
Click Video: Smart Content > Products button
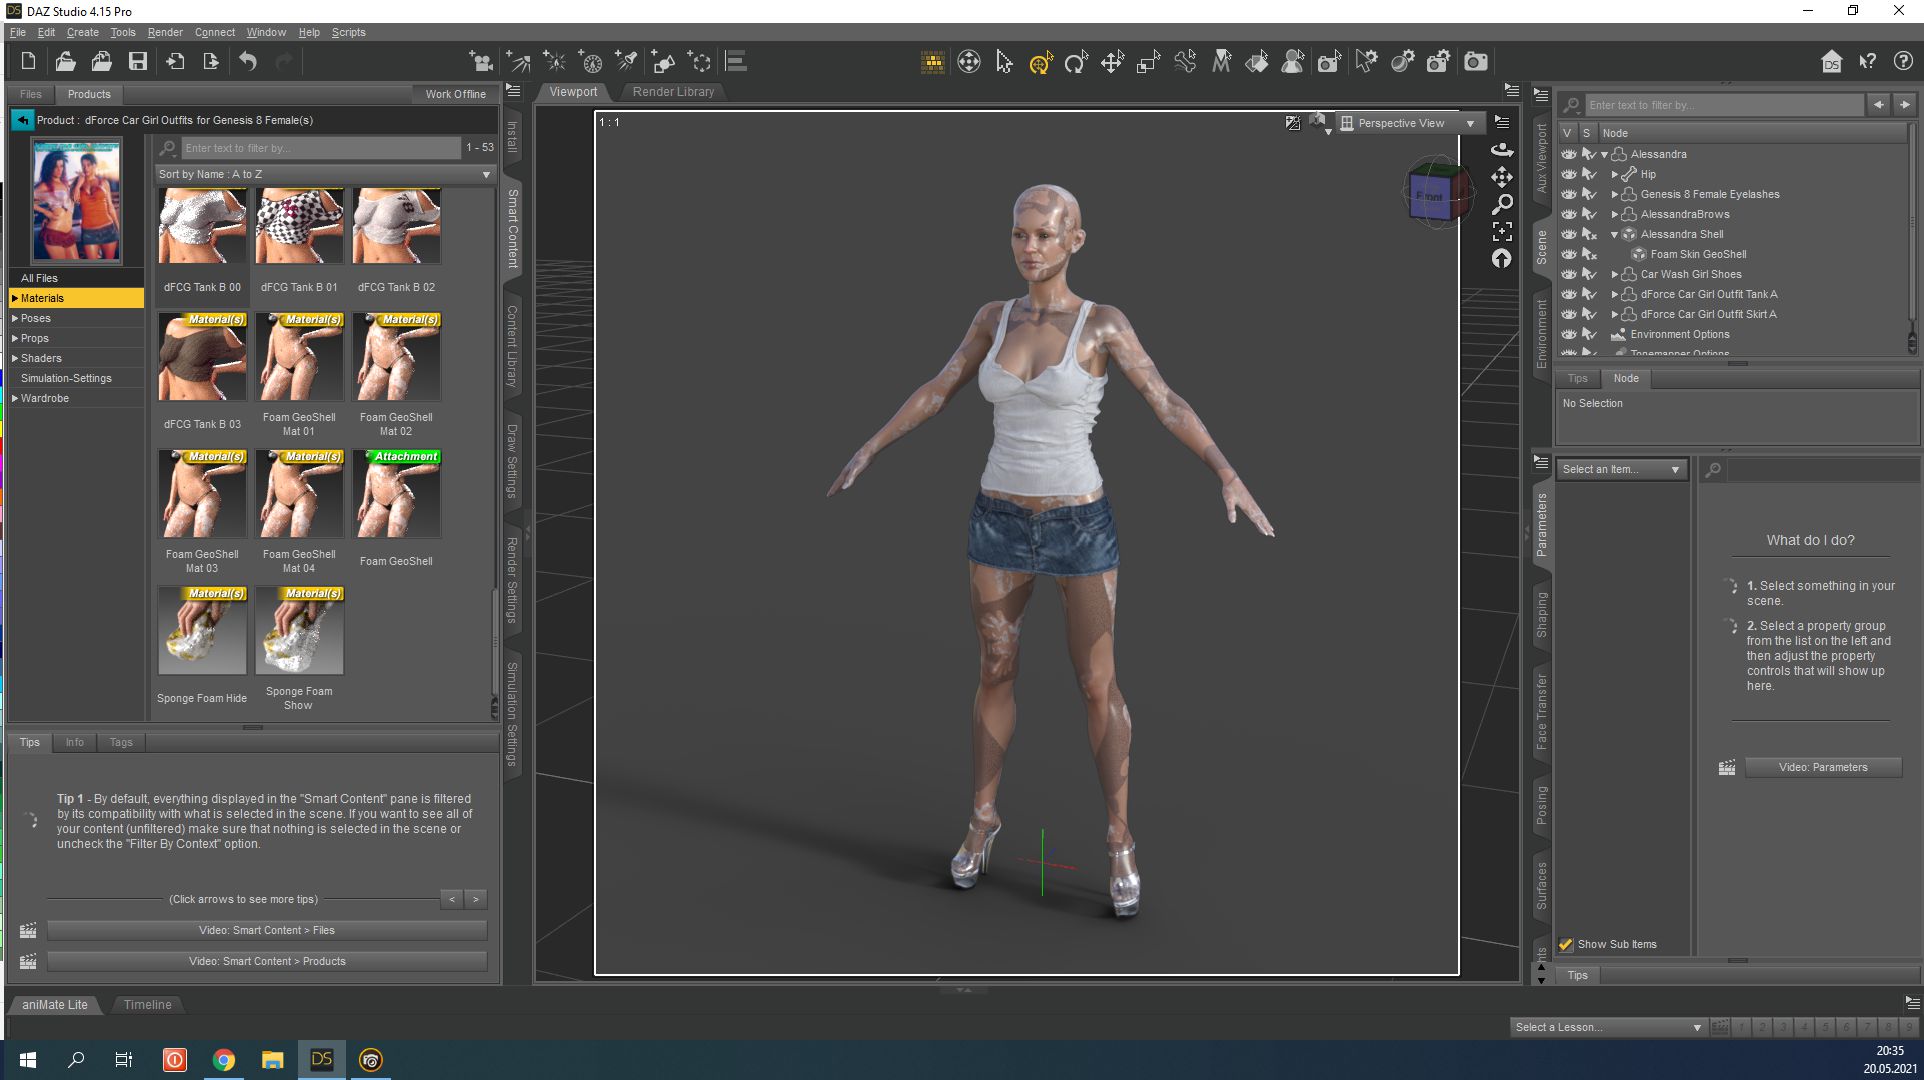pos(267,961)
